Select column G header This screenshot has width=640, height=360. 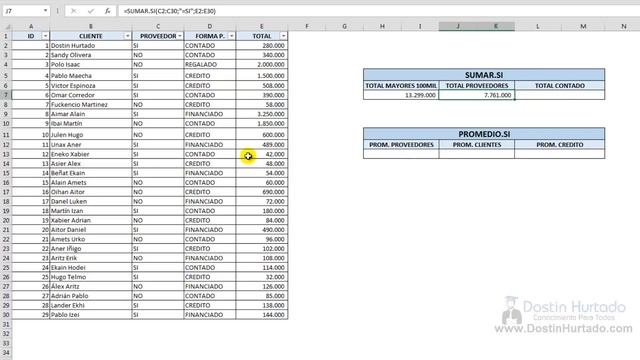tap(344, 27)
